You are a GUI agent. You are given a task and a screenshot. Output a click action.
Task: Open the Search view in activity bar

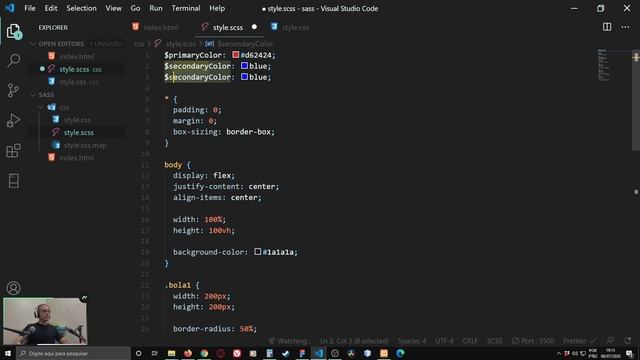pos(13,60)
